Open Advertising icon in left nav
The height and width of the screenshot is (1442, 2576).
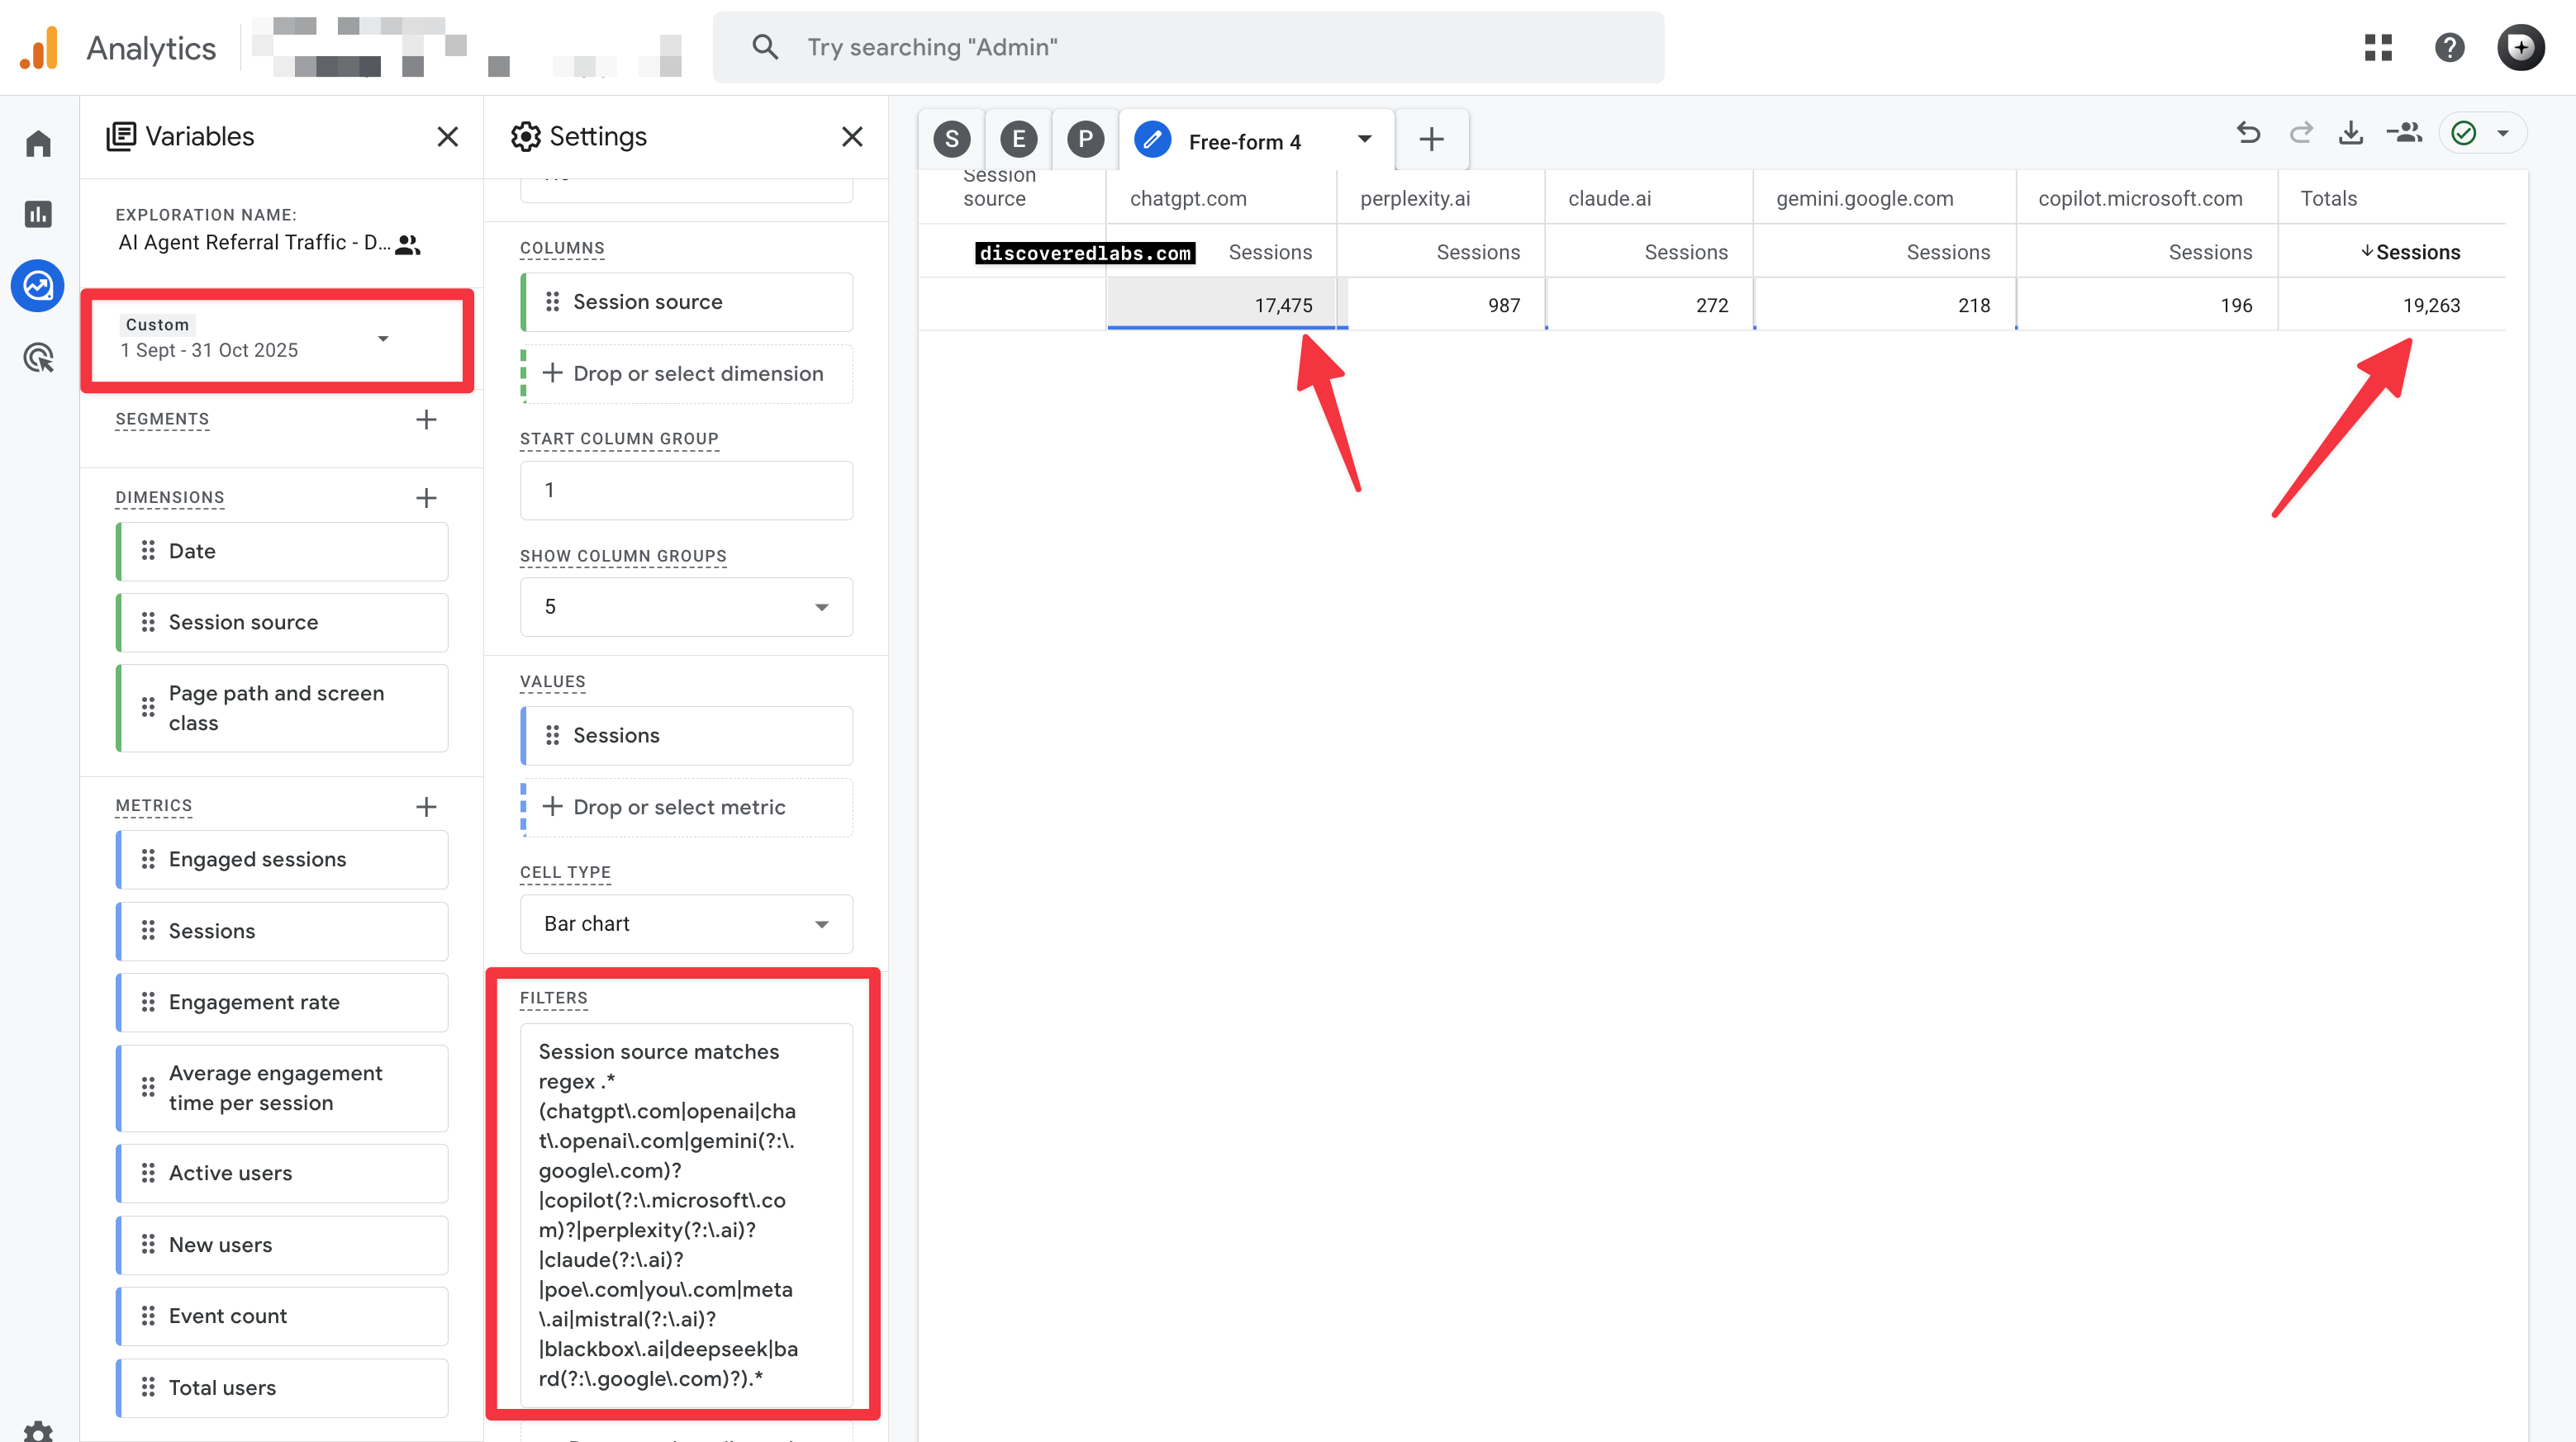(38, 358)
